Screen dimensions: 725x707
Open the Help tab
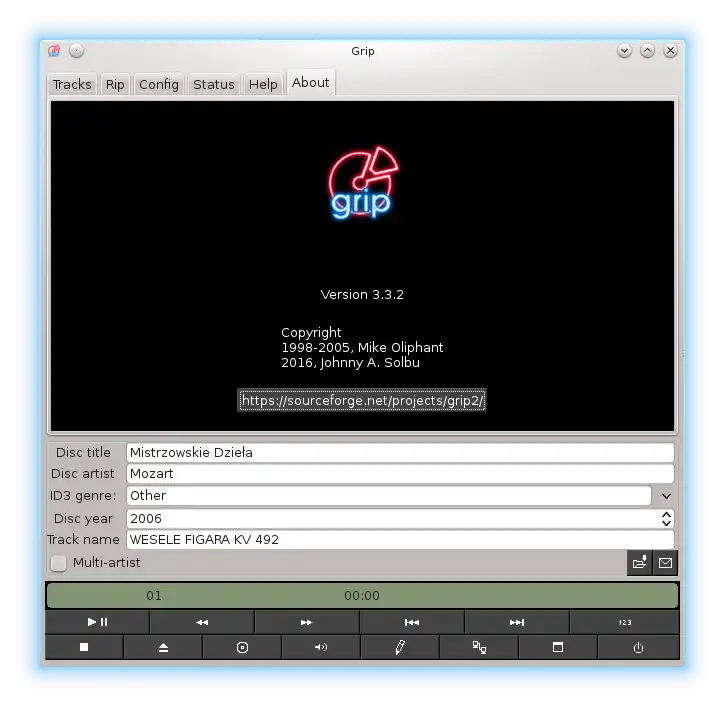[263, 85]
